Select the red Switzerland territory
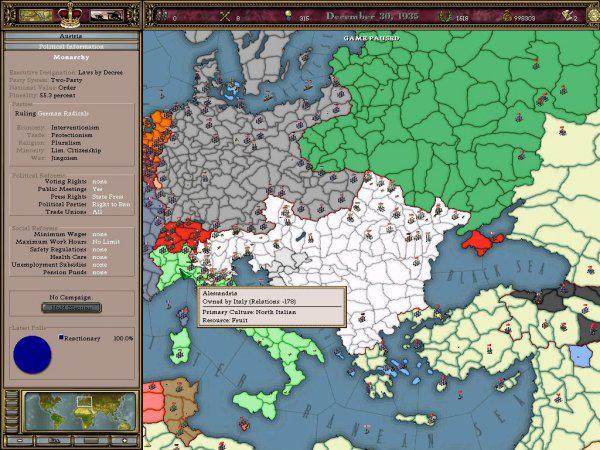 tap(181, 235)
